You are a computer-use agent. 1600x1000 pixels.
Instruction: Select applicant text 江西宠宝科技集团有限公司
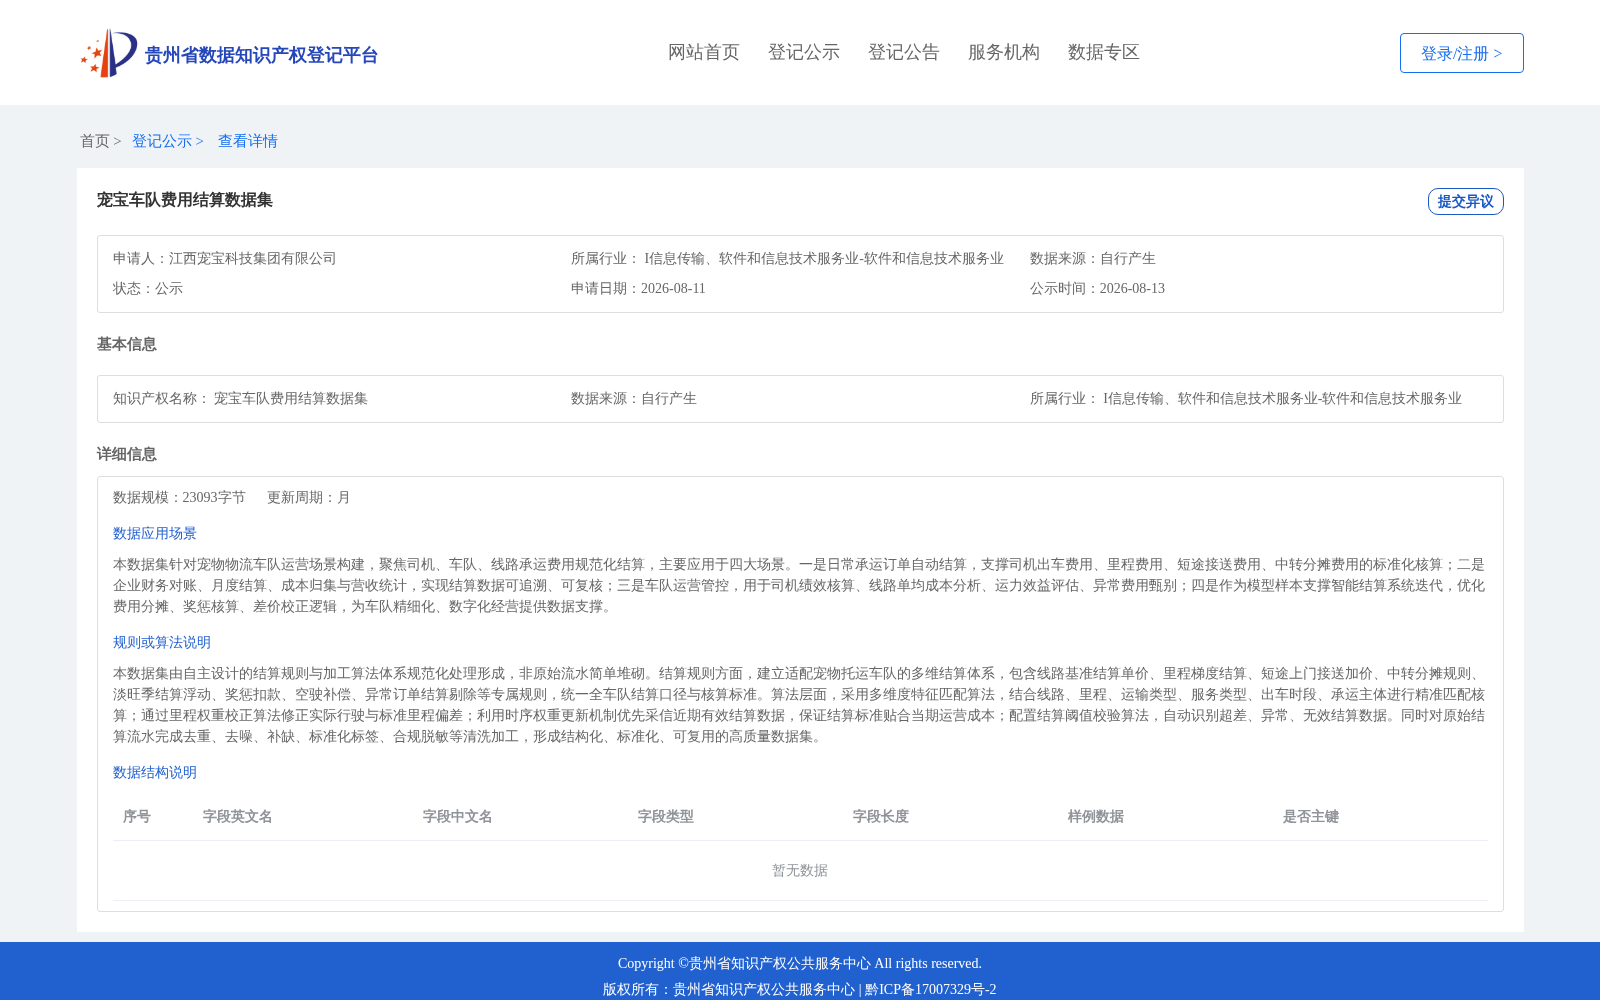[x=253, y=258]
